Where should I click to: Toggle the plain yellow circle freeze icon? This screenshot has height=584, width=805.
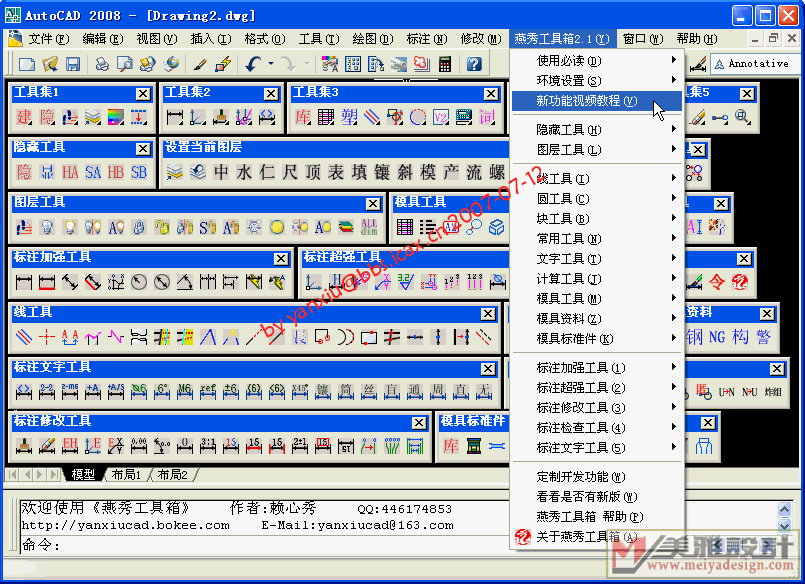[277, 227]
